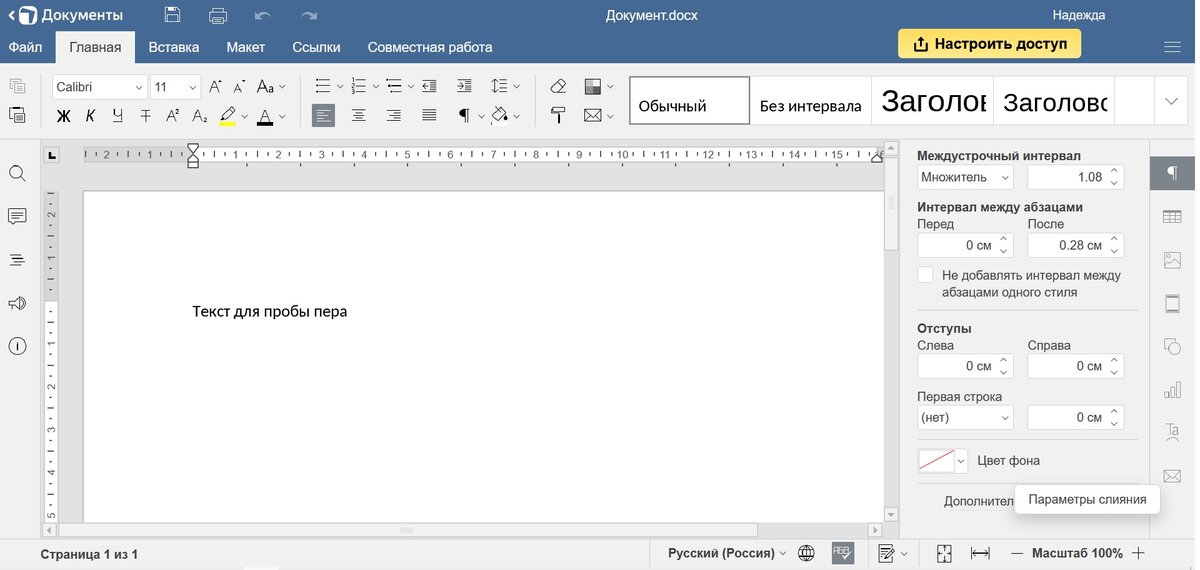Open first line '(нет)' dropdown
1200x570 pixels.
pos(965,417)
